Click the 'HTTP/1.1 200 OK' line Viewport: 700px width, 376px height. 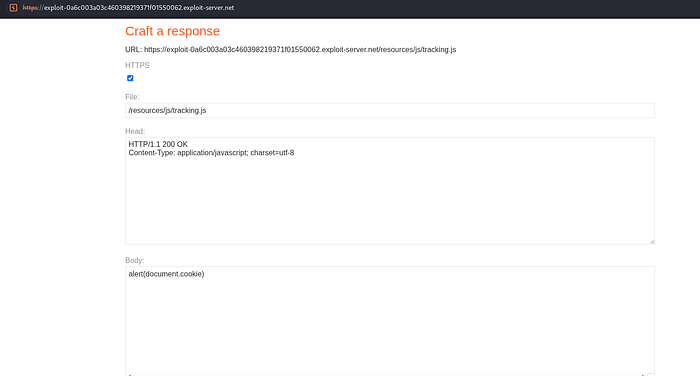click(158, 144)
